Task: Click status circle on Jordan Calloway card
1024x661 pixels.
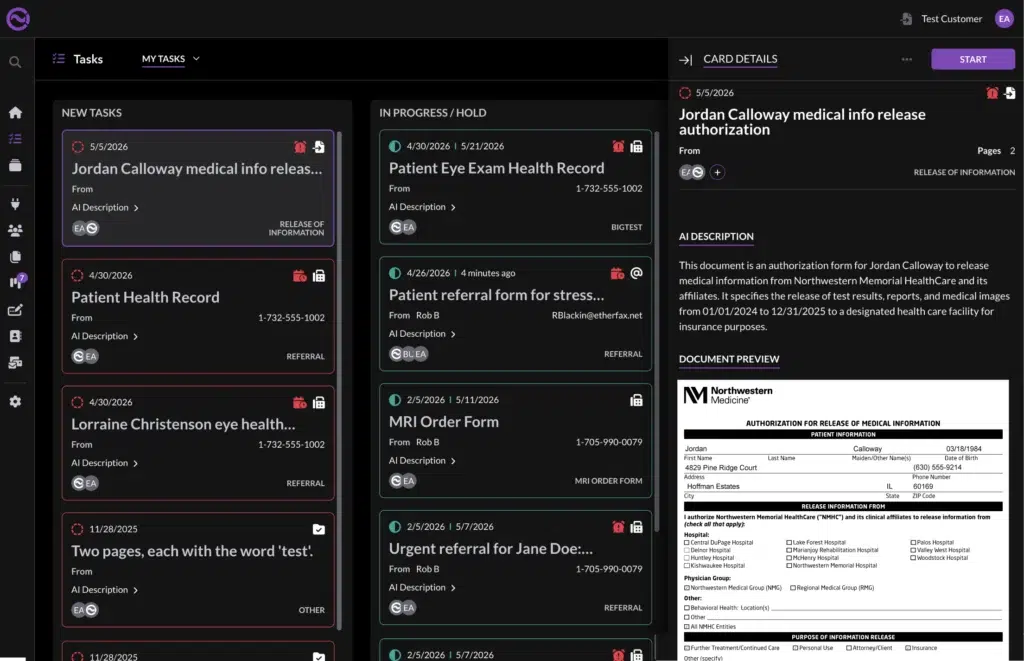Action: pyautogui.click(x=78, y=147)
